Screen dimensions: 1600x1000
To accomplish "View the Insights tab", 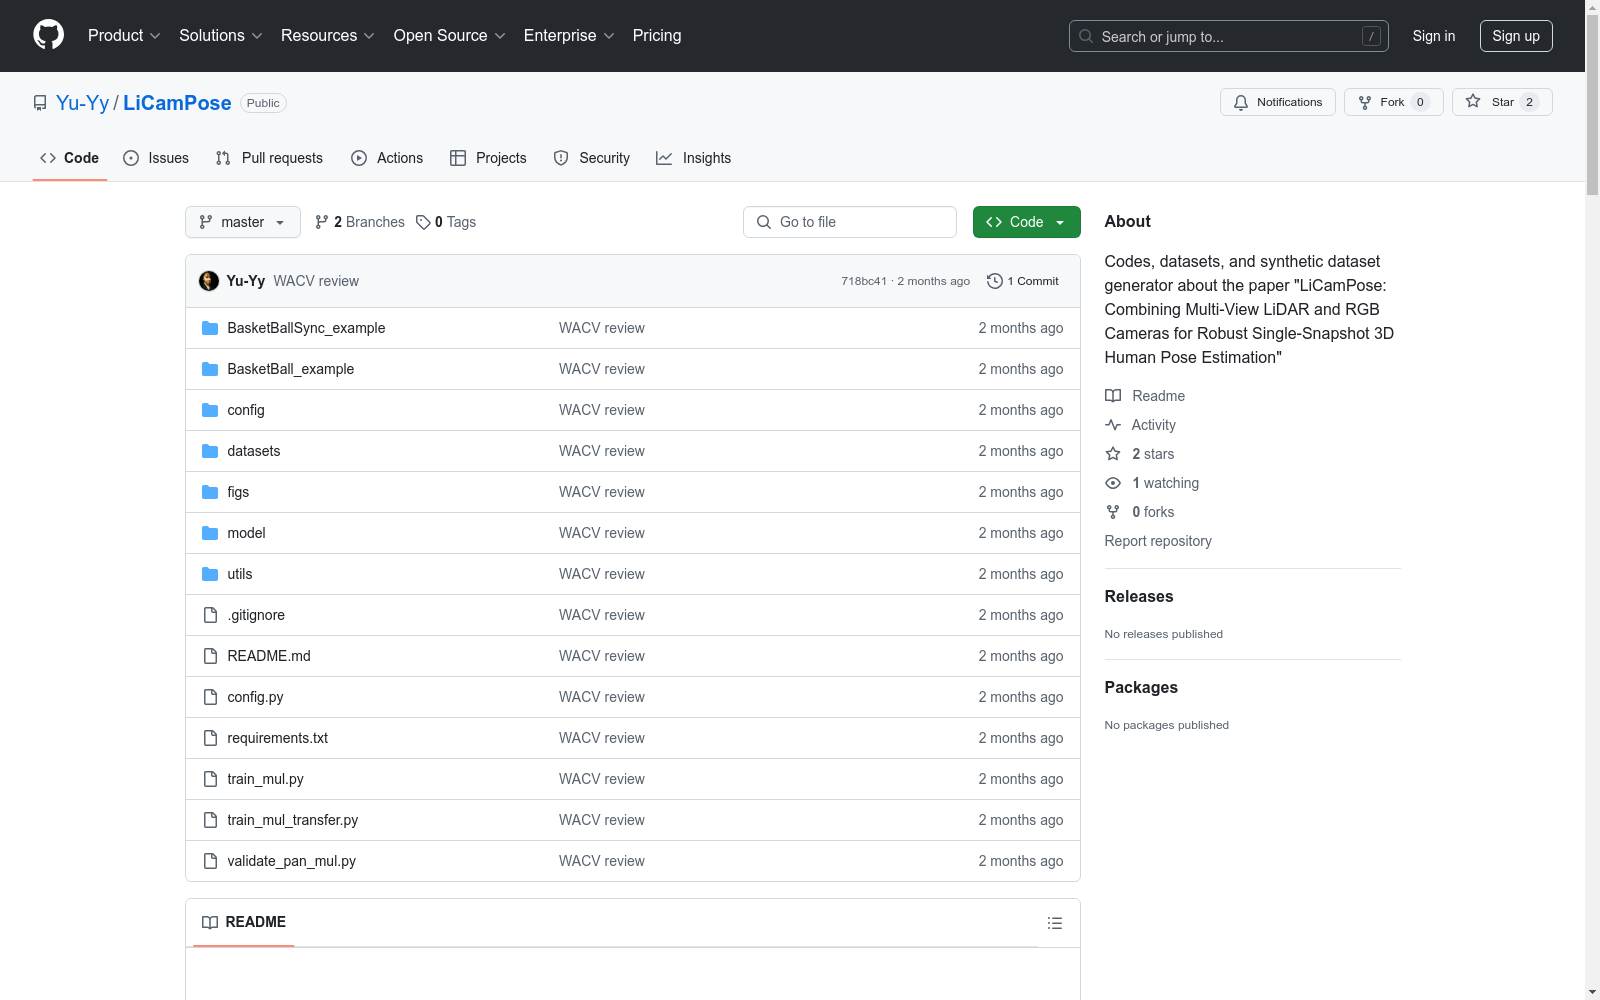I will click(x=694, y=158).
